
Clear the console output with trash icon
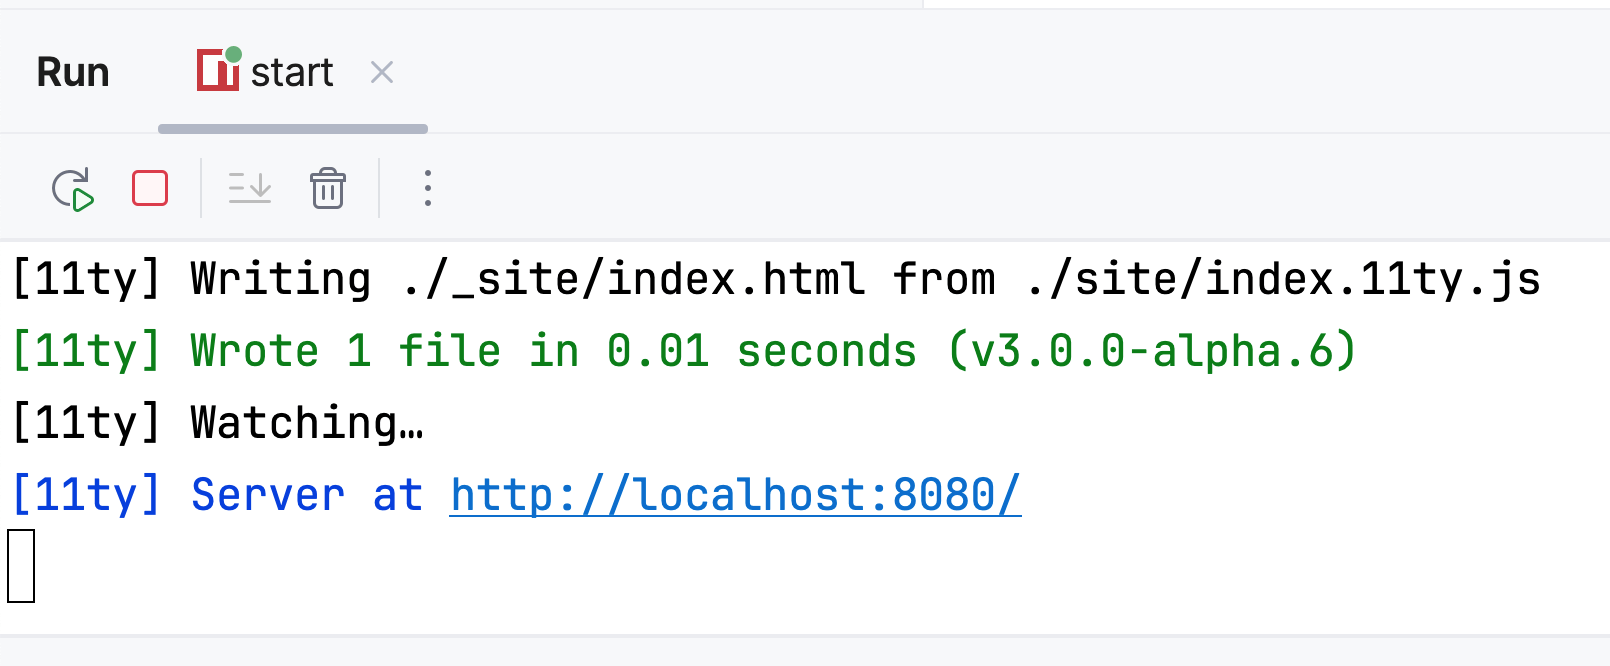tap(328, 188)
